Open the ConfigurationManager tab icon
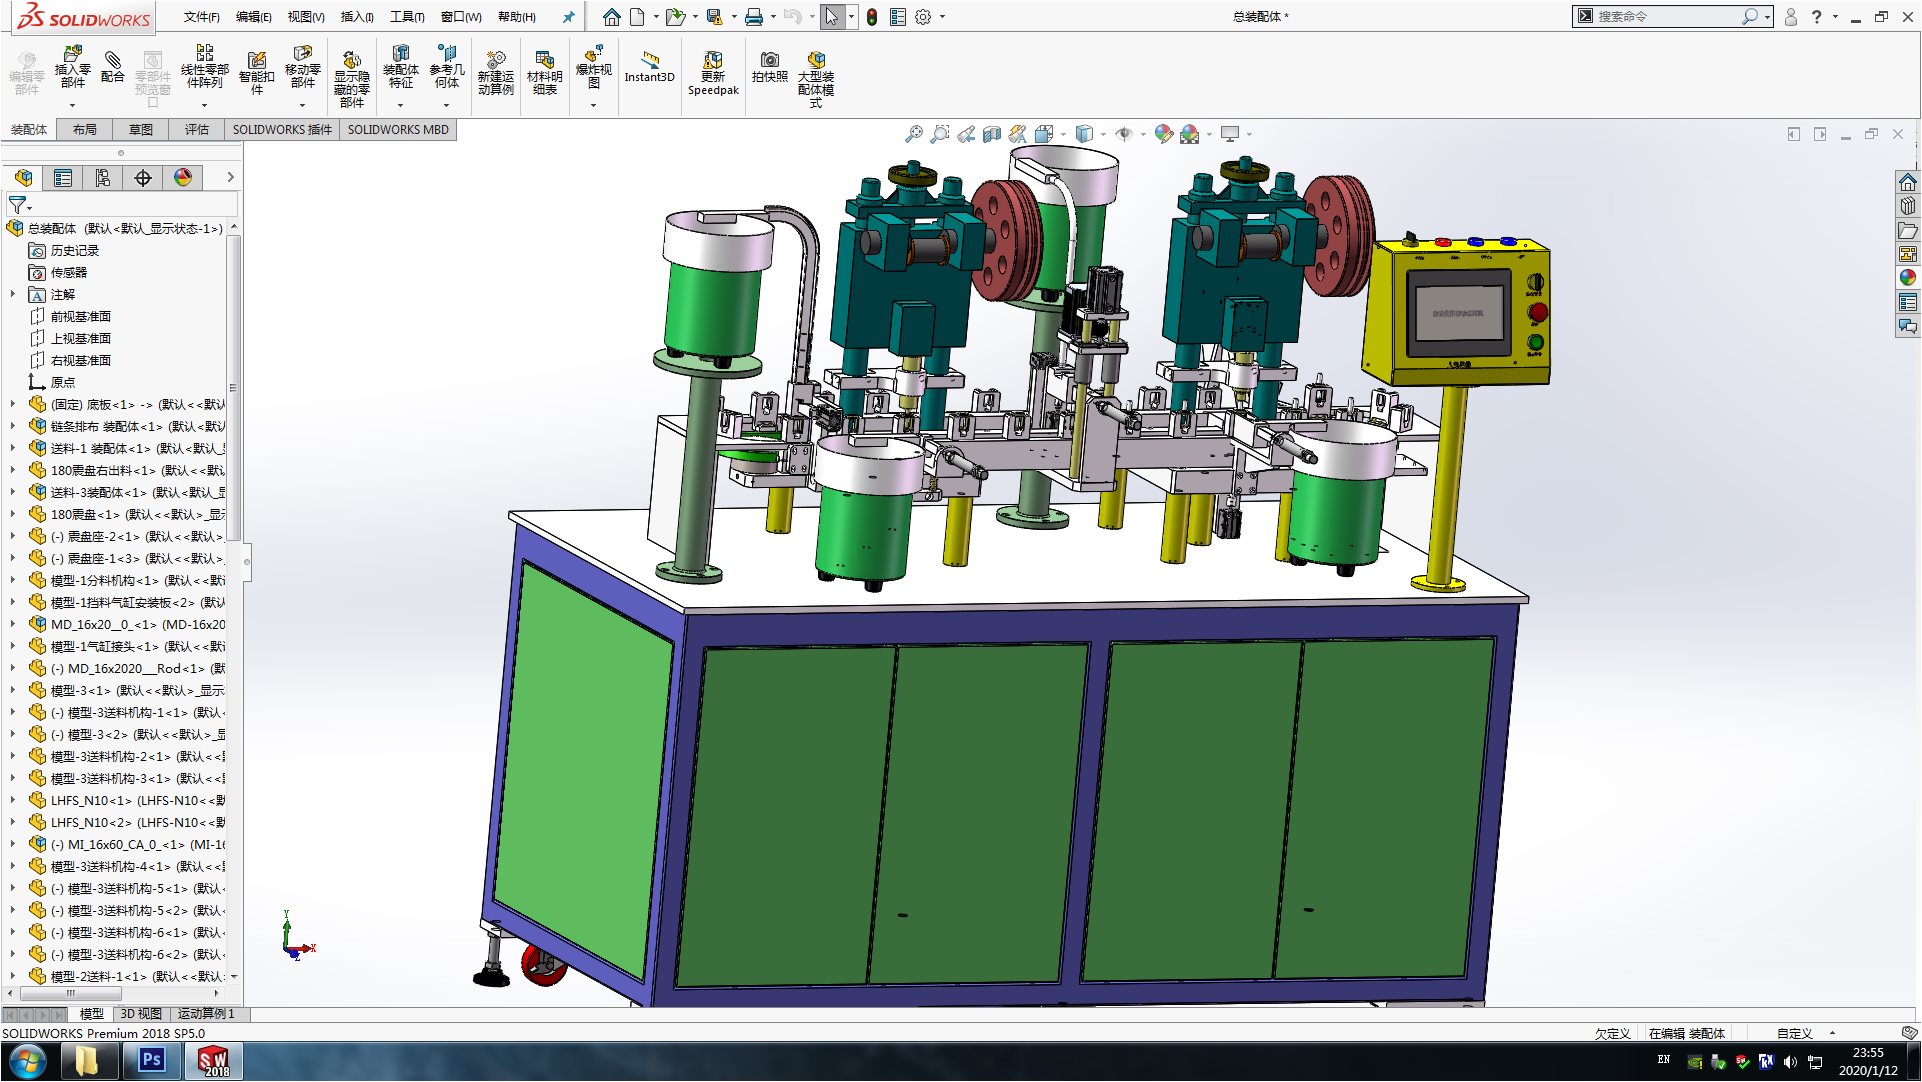Viewport: 1922px width, 1082px height. pyautogui.click(x=103, y=178)
